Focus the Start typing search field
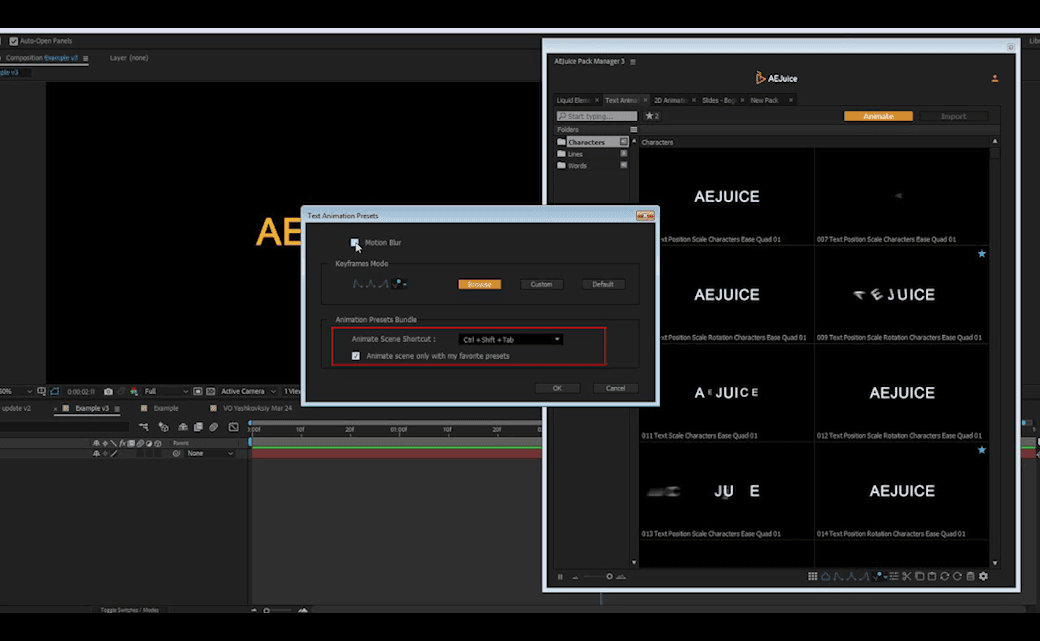 pos(597,116)
